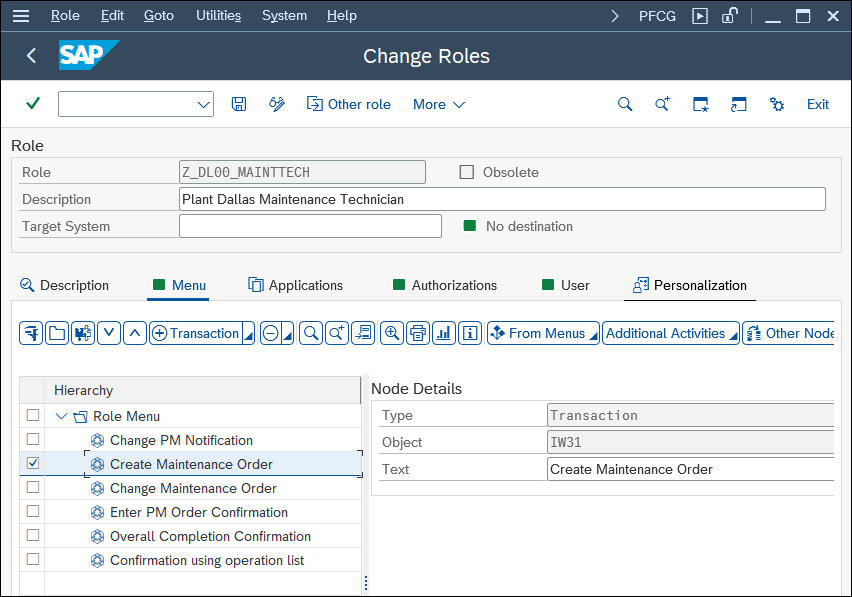Screen dimensions: 852x597
Task: Check the Change PM Notification row checkbox
Action: pos(33,439)
